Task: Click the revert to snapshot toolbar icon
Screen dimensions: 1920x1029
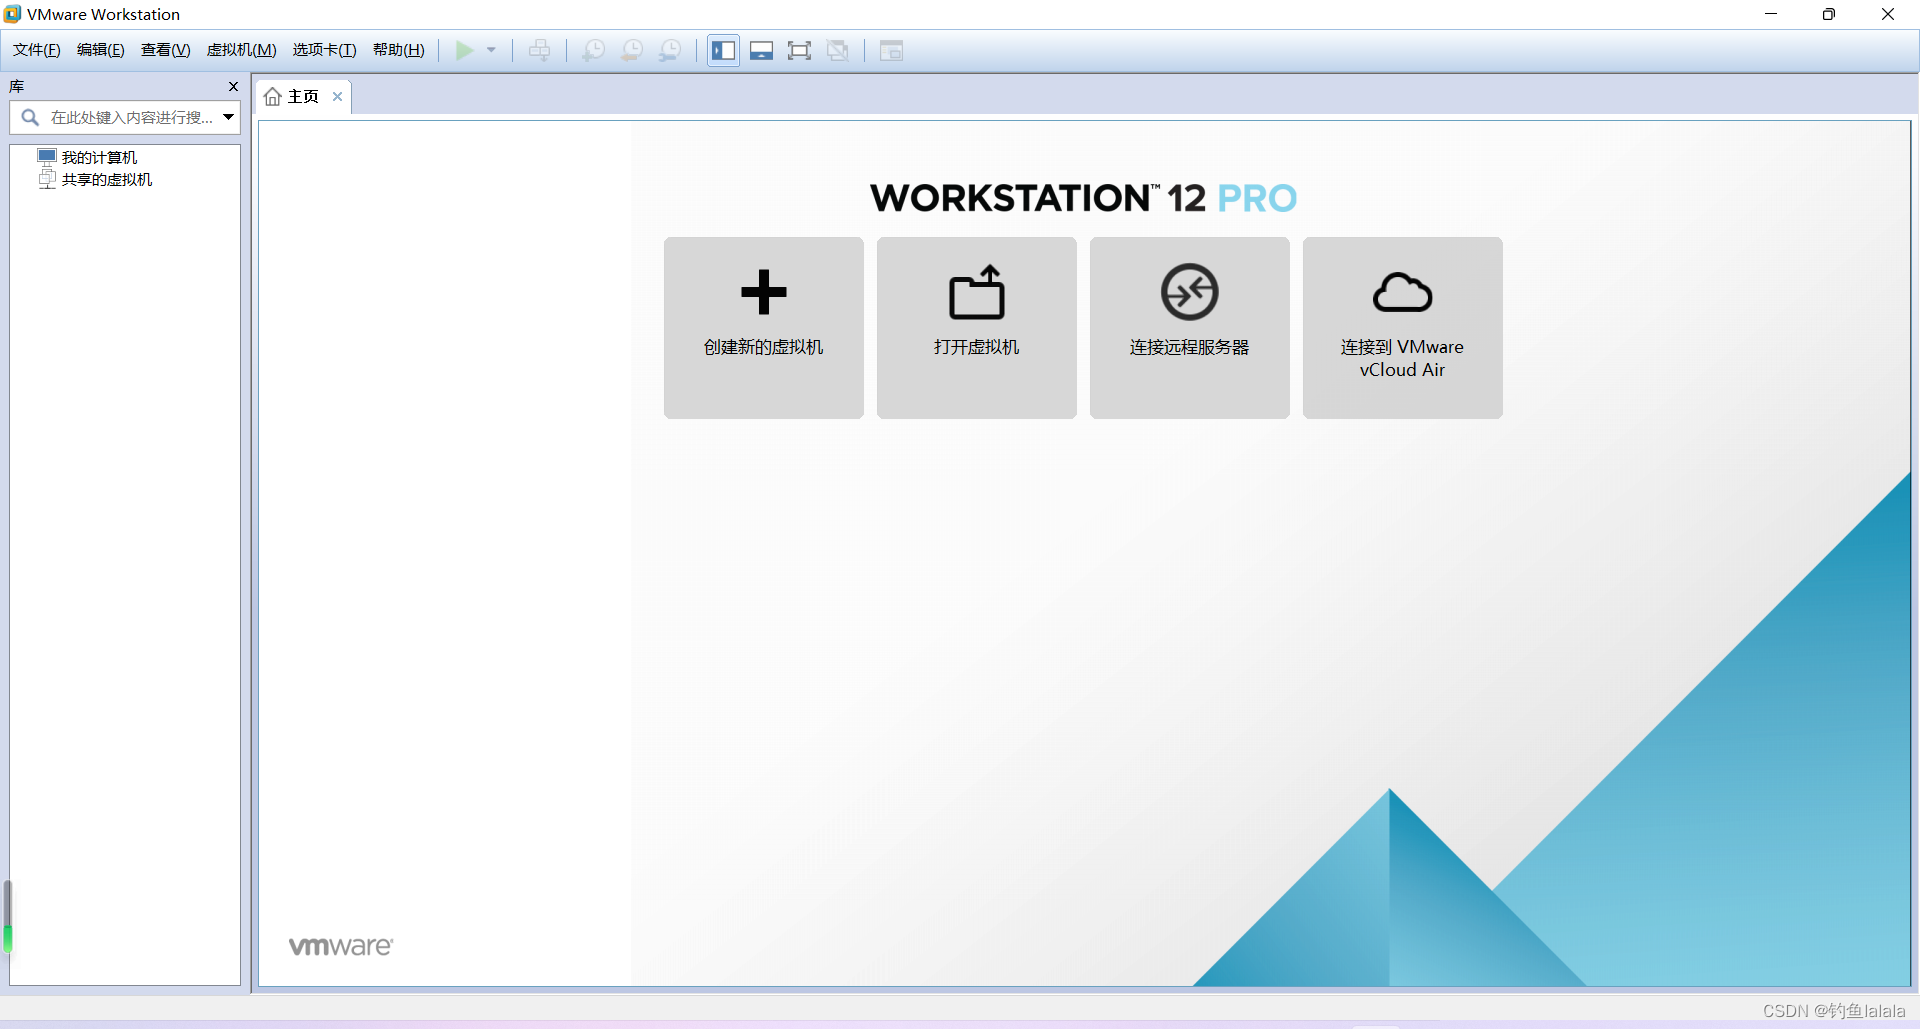Action: (632, 50)
